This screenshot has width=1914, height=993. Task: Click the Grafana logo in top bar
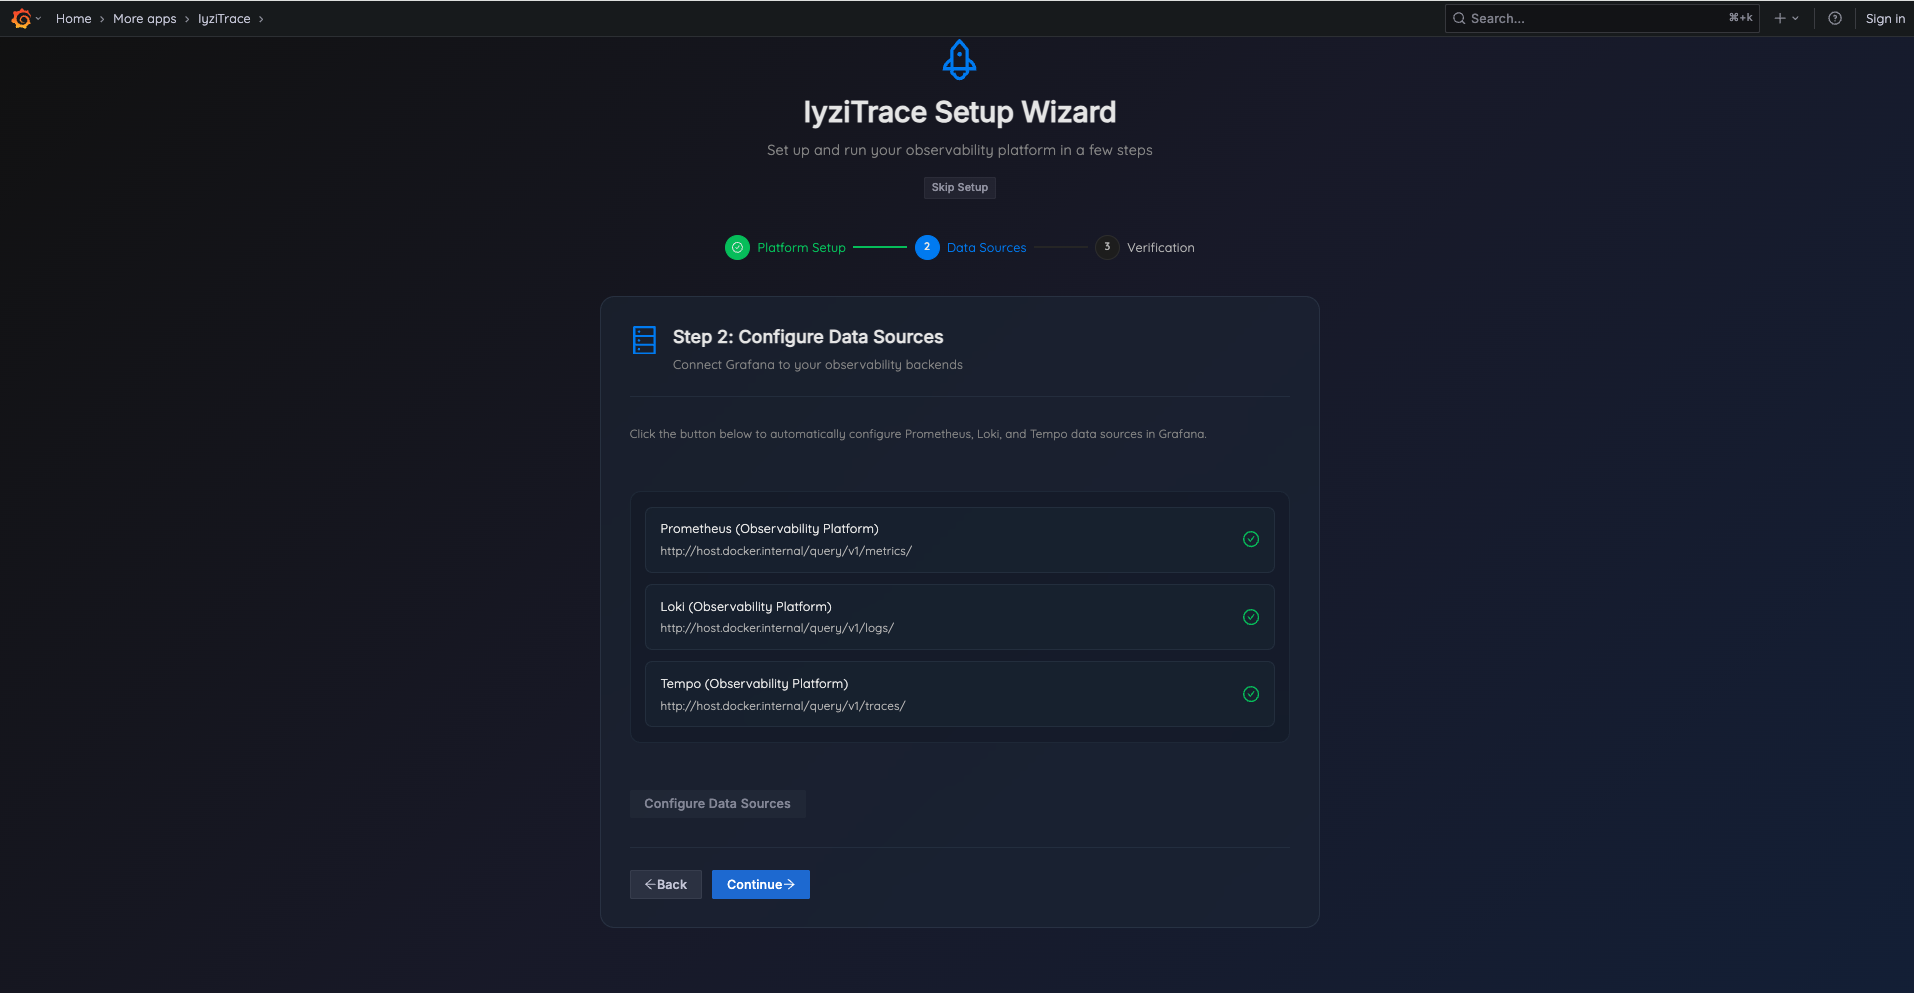tap(20, 18)
